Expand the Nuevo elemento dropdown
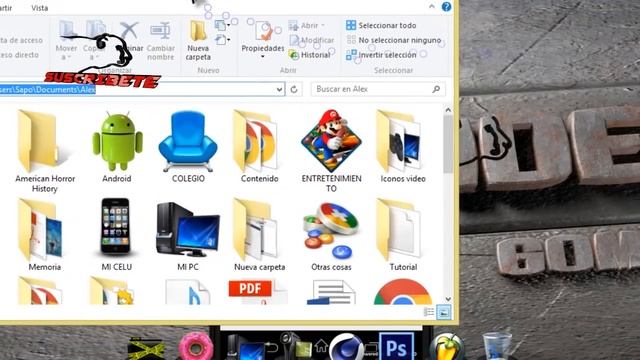Screen dimensions: 640x360 click(x=228, y=25)
